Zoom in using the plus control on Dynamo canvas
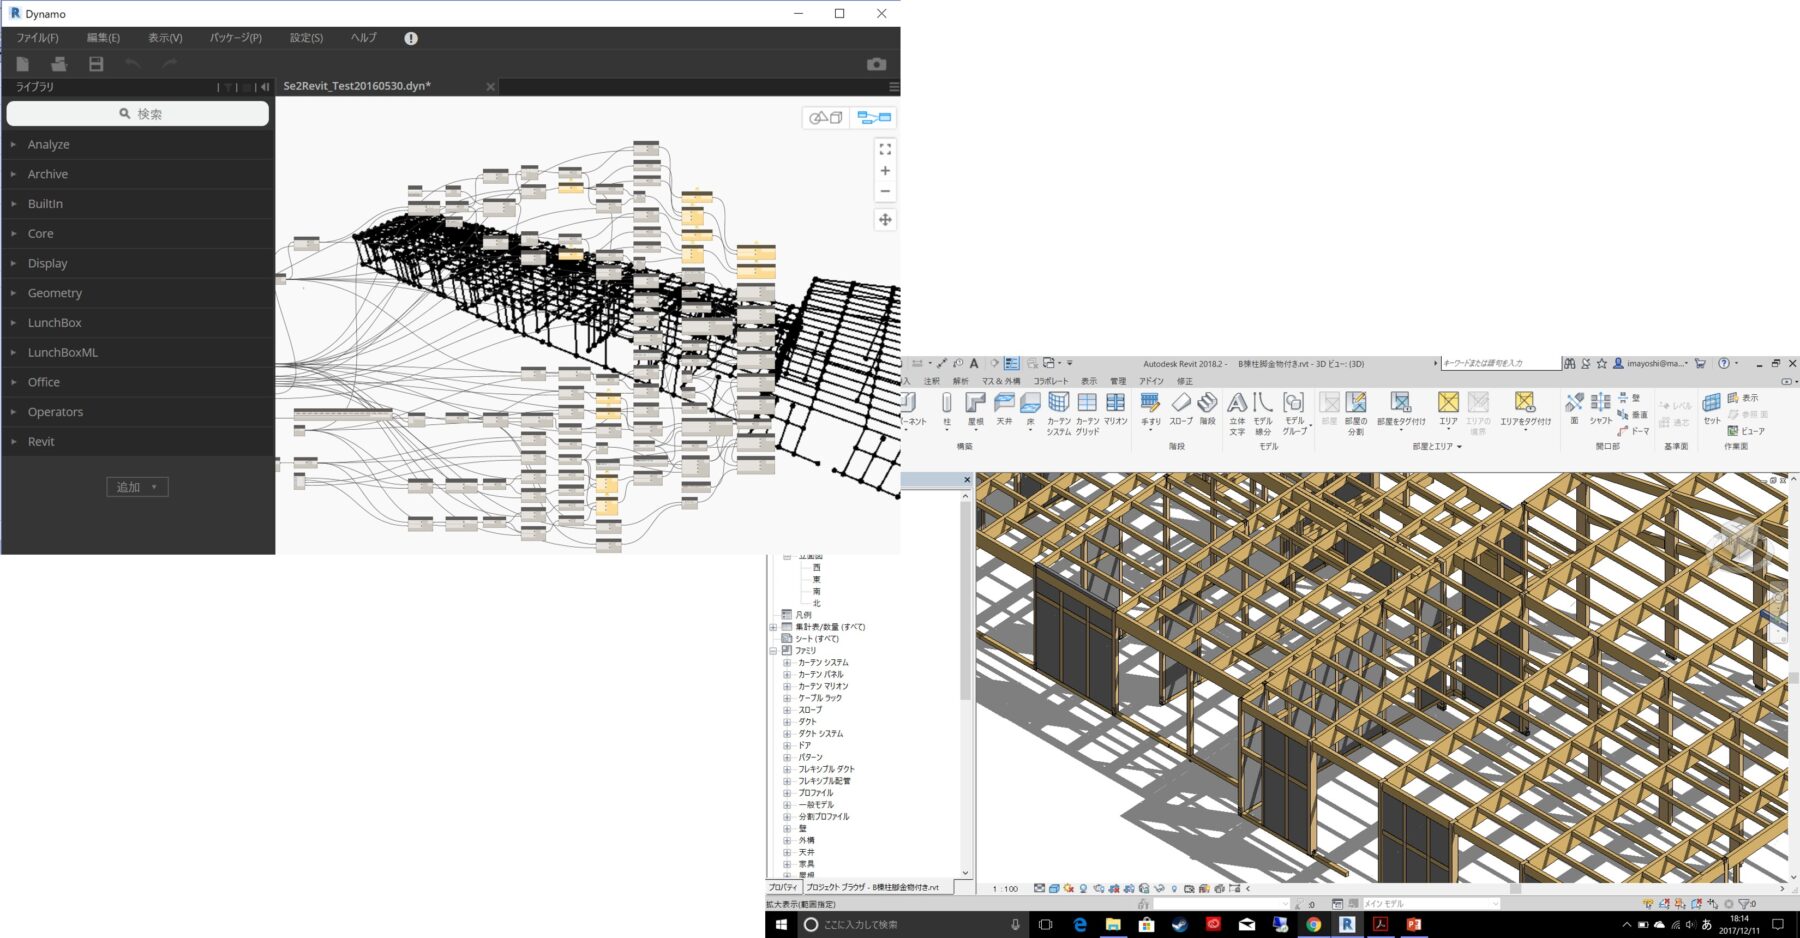This screenshot has height=938, width=1800. (x=884, y=170)
